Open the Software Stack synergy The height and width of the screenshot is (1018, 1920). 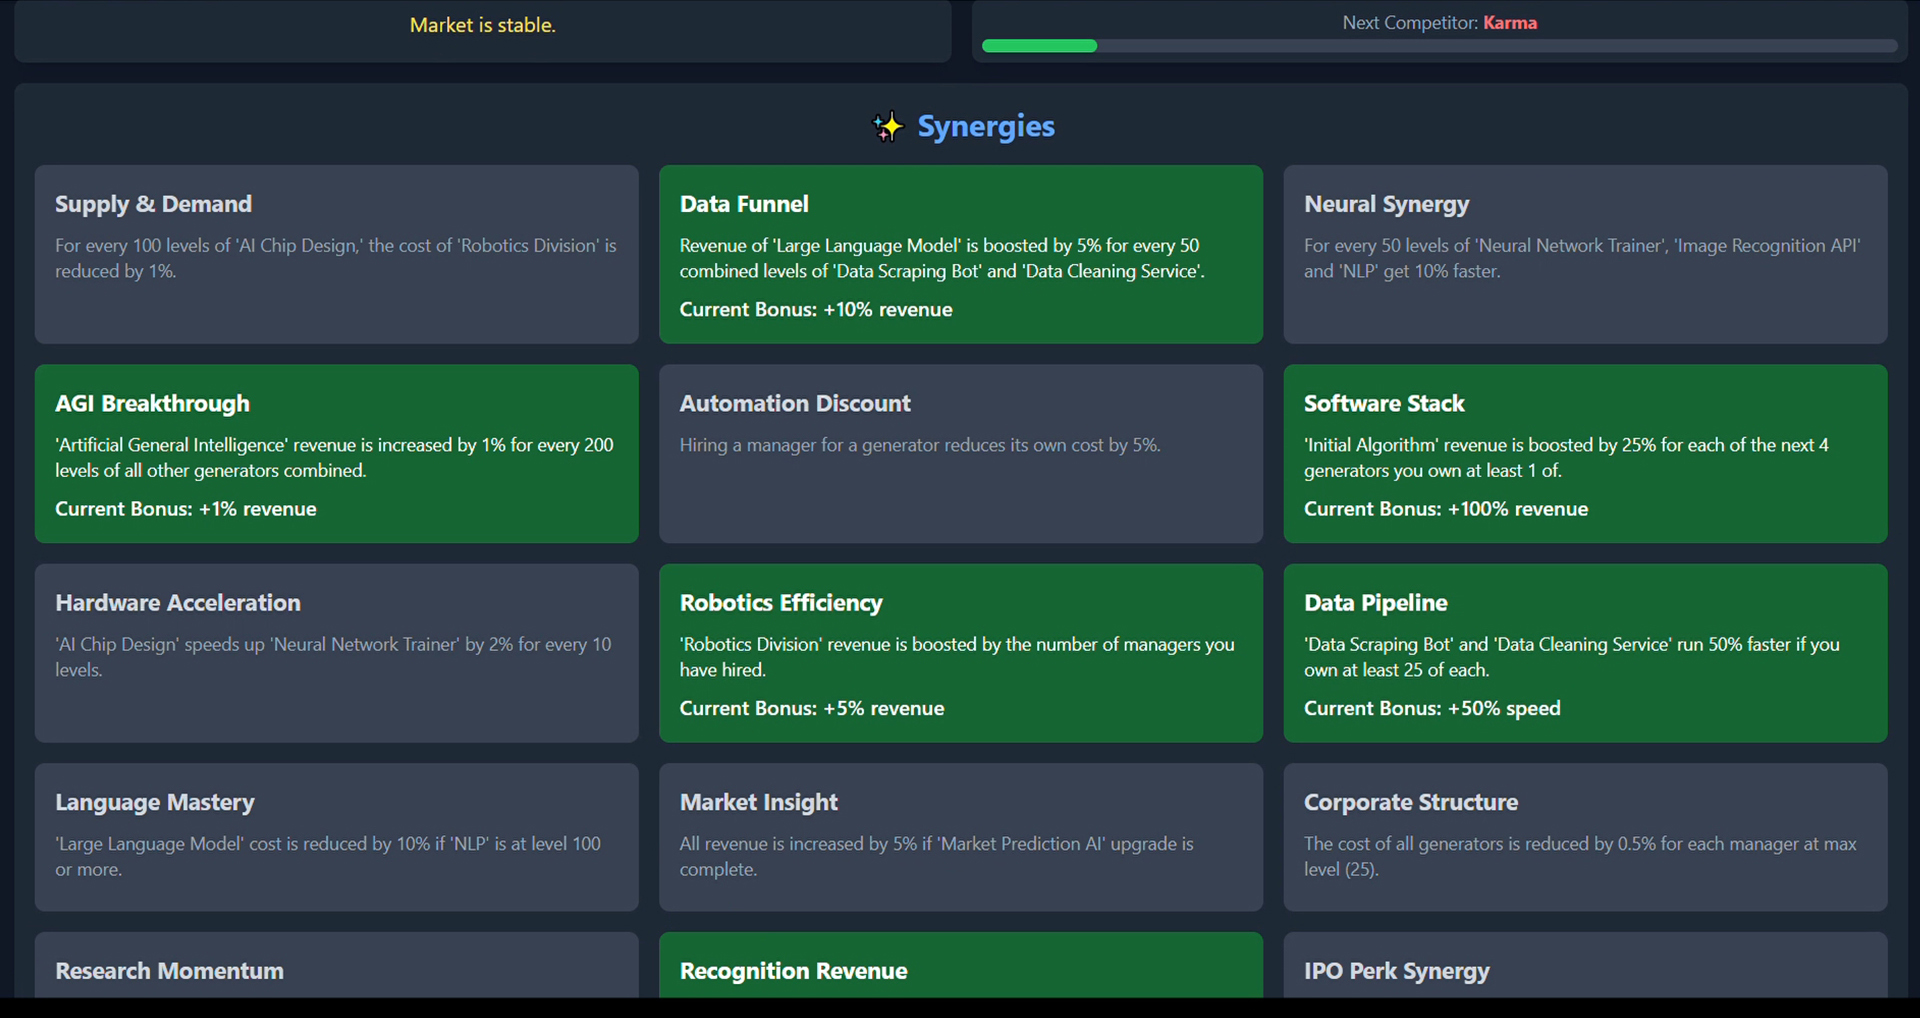pyautogui.click(x=1583, y=454)
